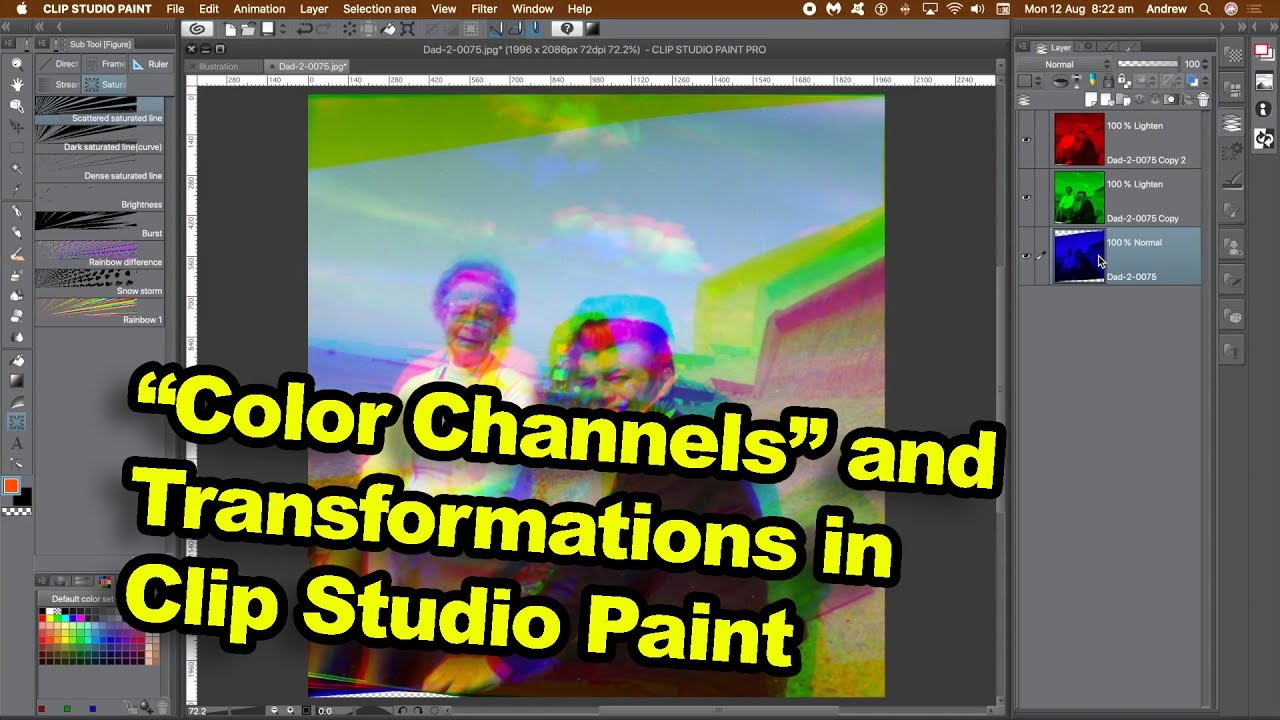
Task: Adjust the layer opacity slider
Action: click(x=1148, y=64)
